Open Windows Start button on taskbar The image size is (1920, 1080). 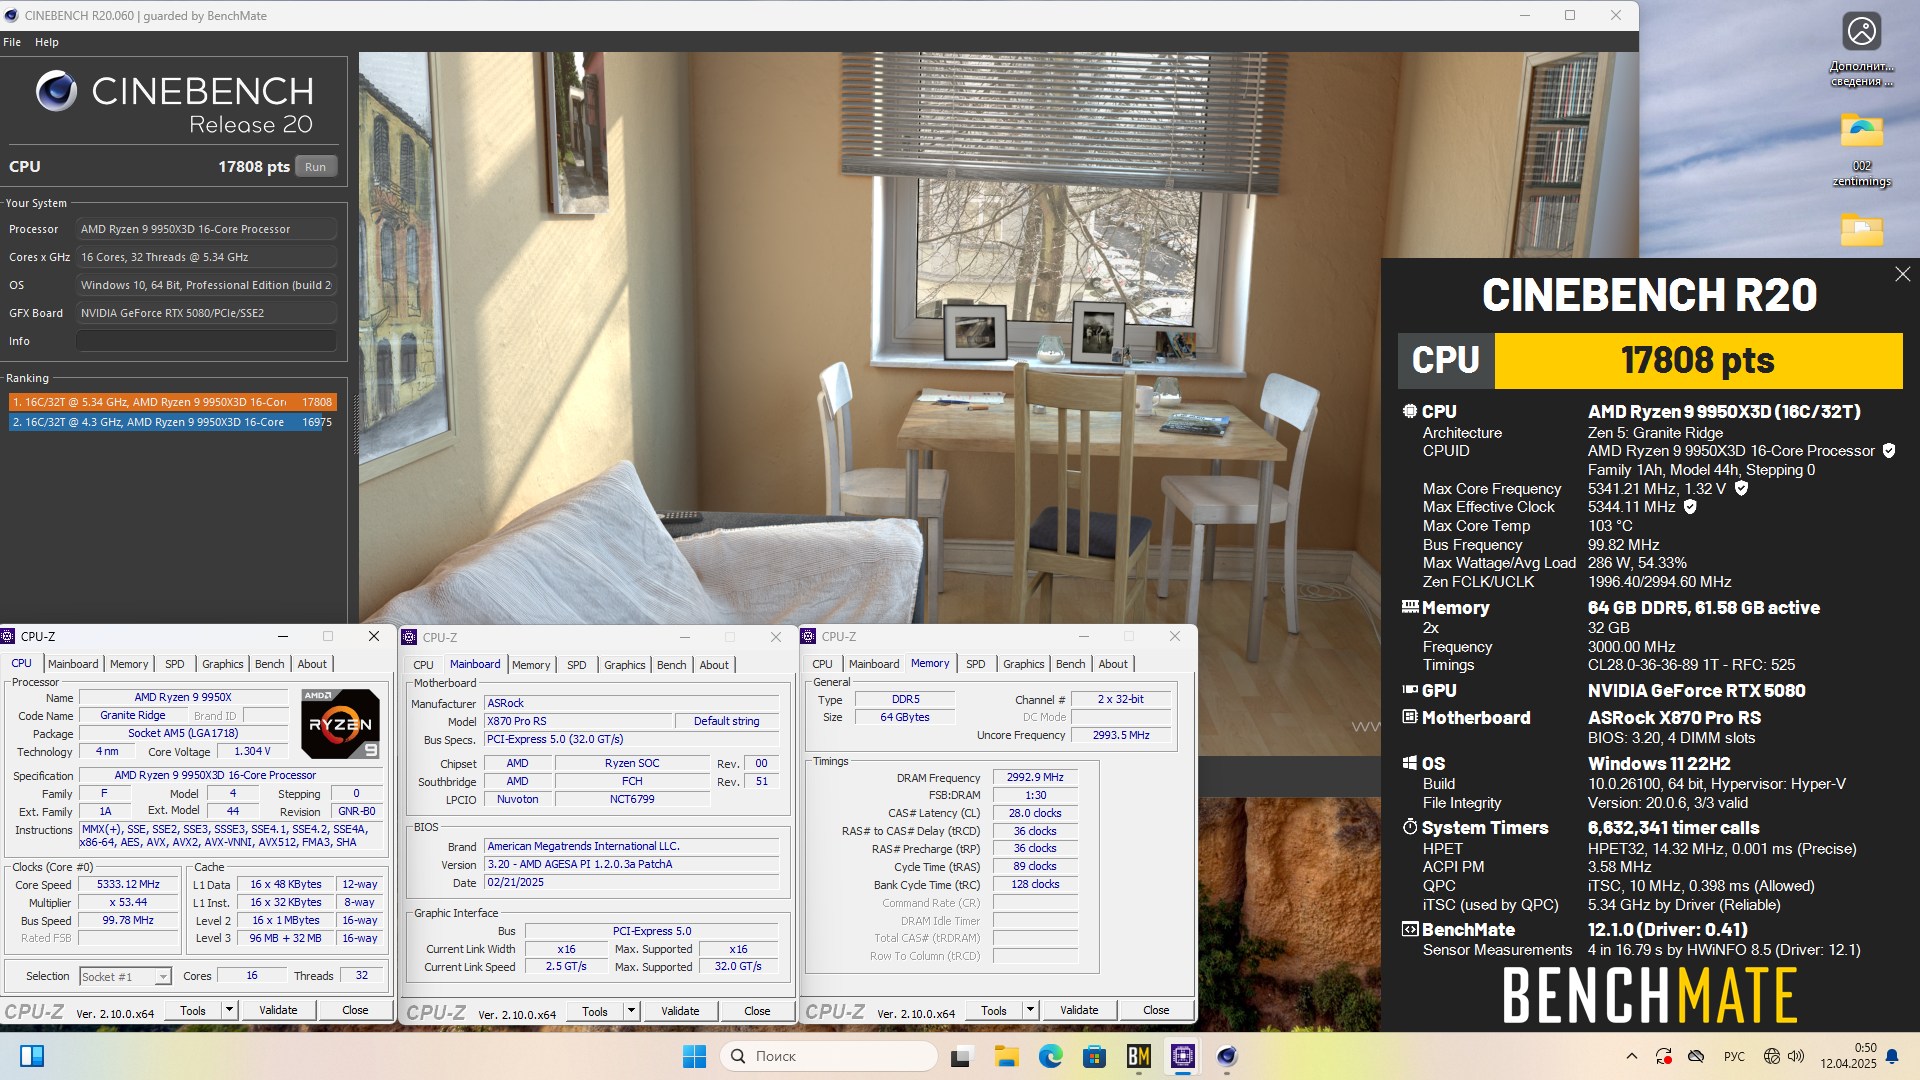tap(694, 1056)
